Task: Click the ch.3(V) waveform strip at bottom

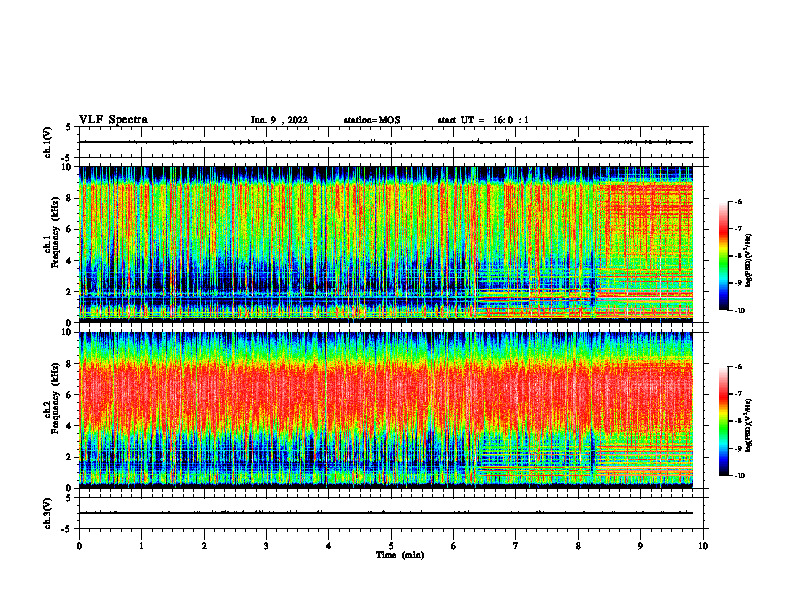Action: point(391,513)
